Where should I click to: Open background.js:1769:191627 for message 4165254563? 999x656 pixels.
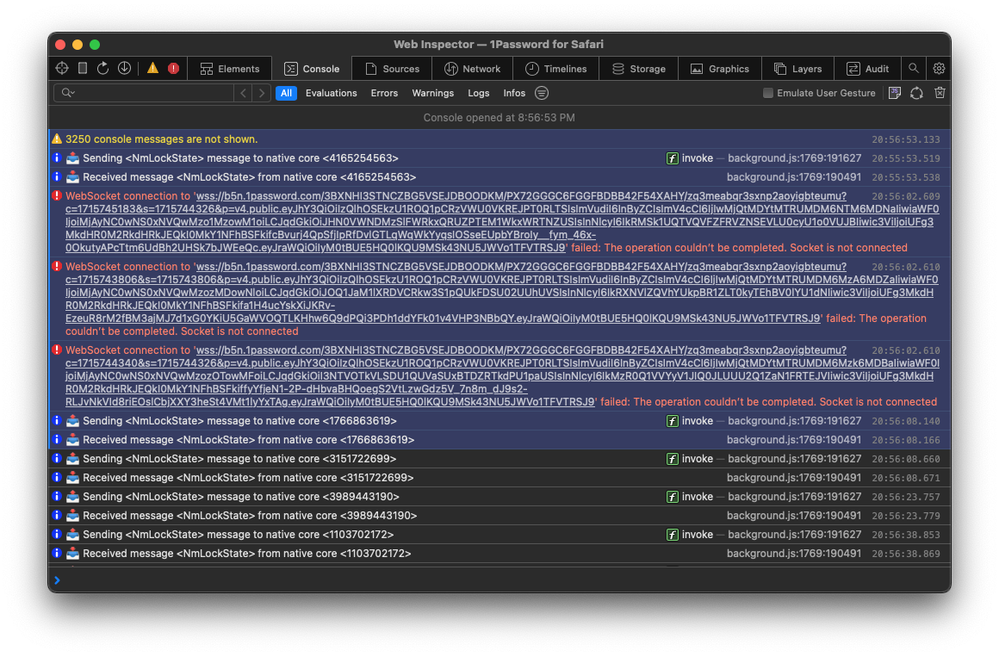pyautogui.click(x=794, y=158)
